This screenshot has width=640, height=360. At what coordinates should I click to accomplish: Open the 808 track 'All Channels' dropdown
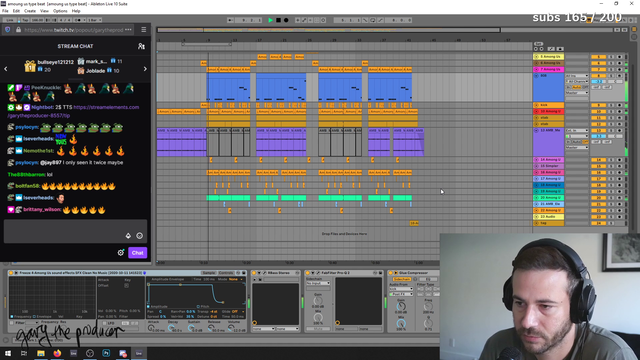(x=577, y=82)
